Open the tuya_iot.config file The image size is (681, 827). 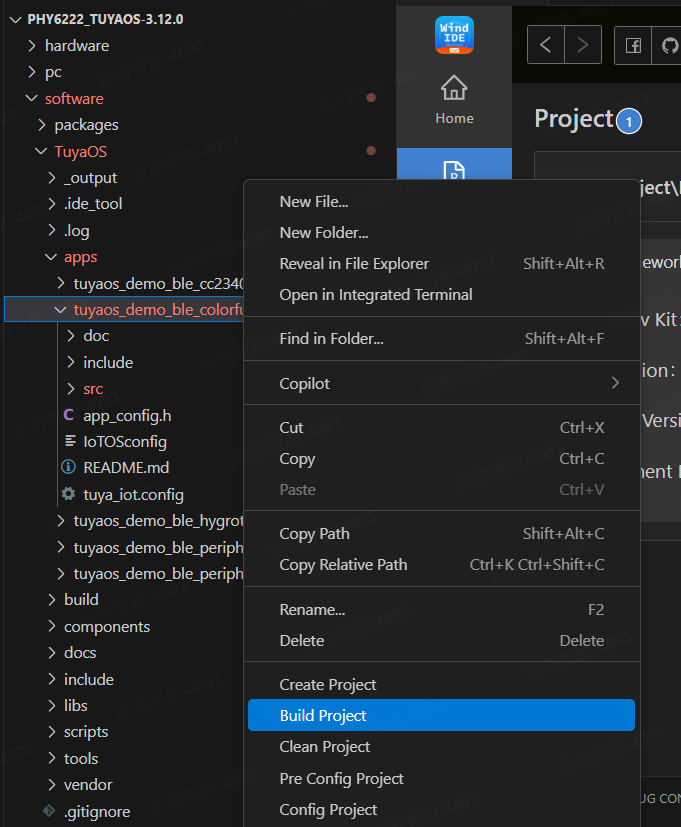tap(133, 494)
